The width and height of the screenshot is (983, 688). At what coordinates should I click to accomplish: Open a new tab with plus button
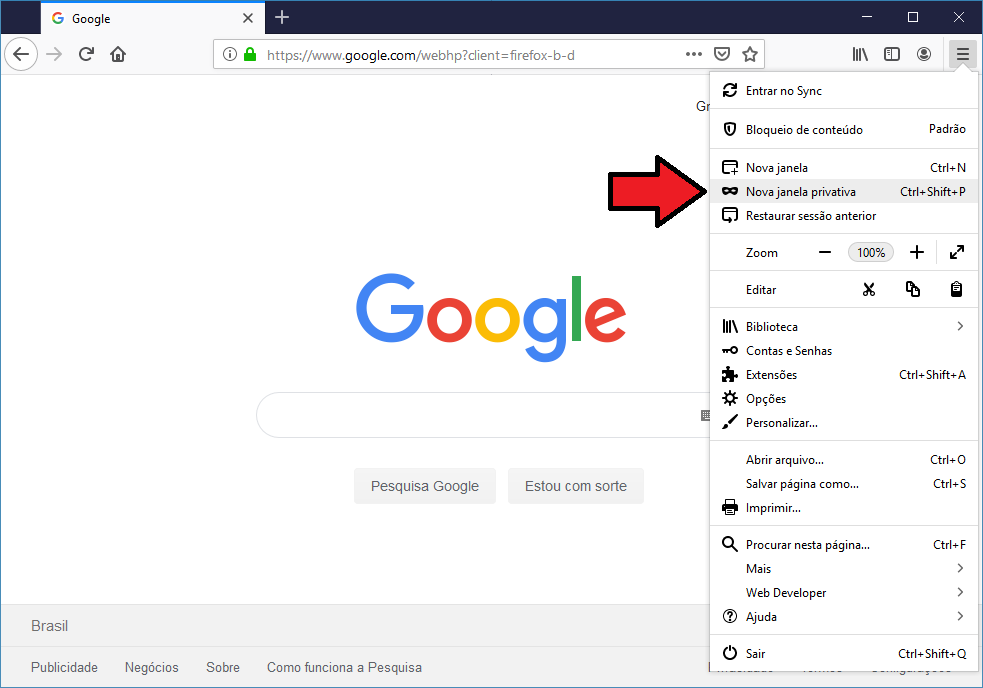coord(282,18)
